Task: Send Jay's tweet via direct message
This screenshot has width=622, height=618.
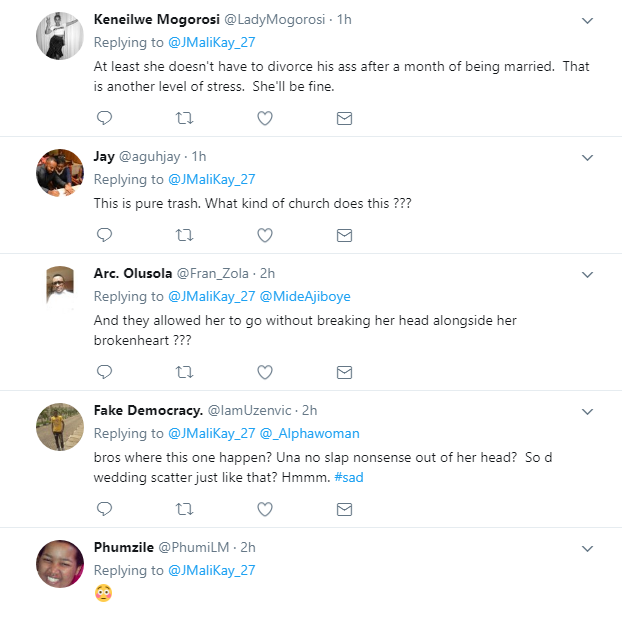Action: 344,235
